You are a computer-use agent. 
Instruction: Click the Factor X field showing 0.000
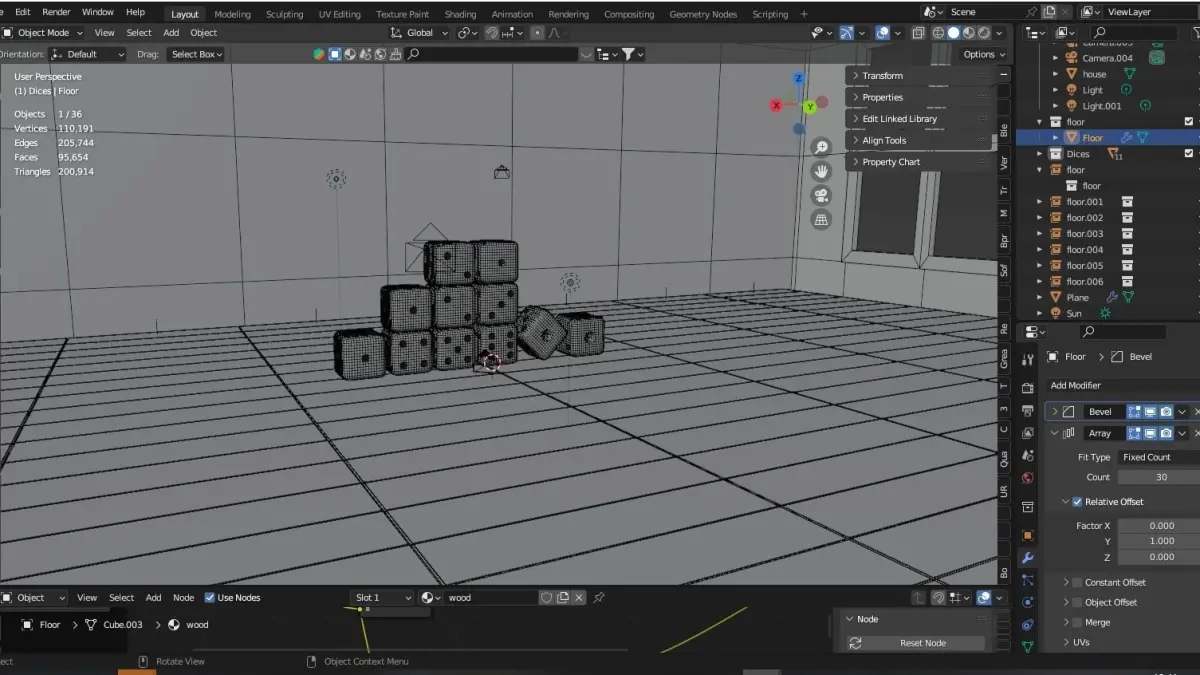tap(1158, 526)
